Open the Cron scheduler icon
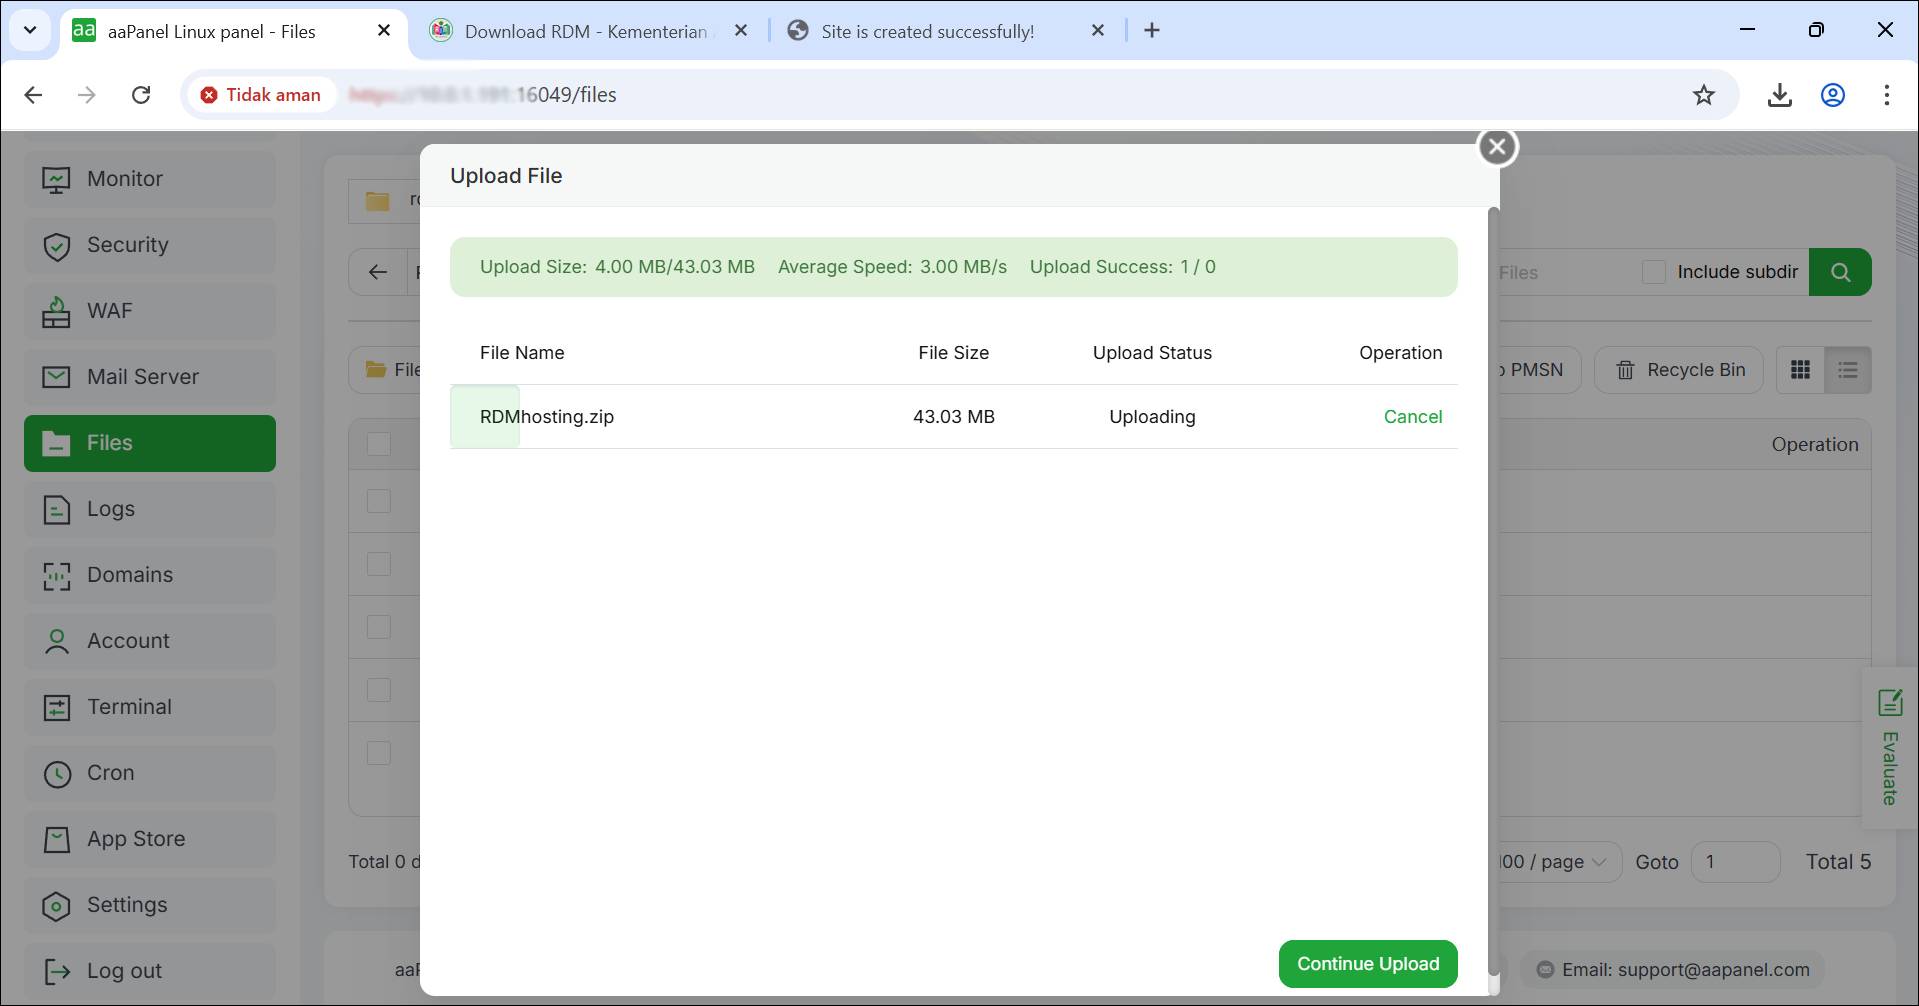Viewport: 1919px width, 1006px height. 57,773
